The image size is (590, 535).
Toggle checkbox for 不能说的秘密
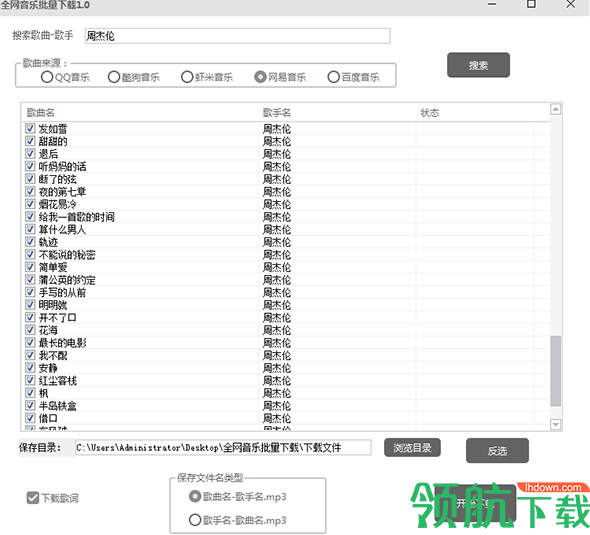coord(30,254)
